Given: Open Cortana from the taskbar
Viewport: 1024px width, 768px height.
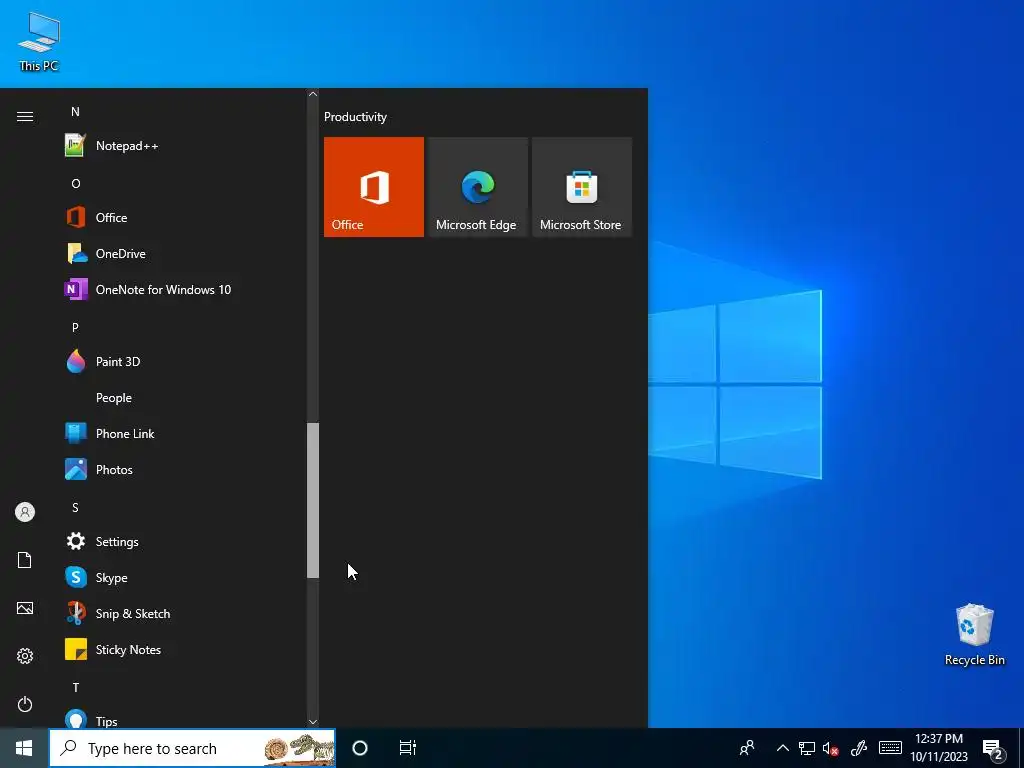Looking at the screenshot, I should [360, 748].
